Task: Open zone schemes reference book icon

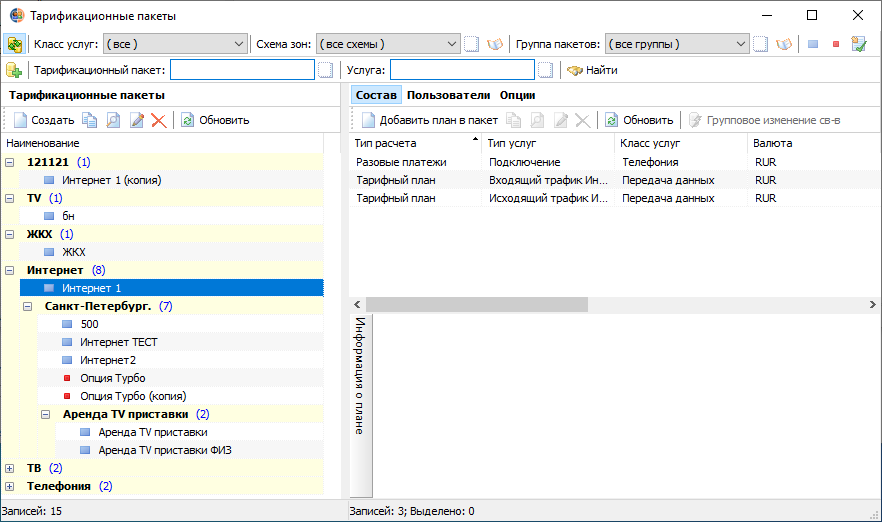Action: click(495, 44)
